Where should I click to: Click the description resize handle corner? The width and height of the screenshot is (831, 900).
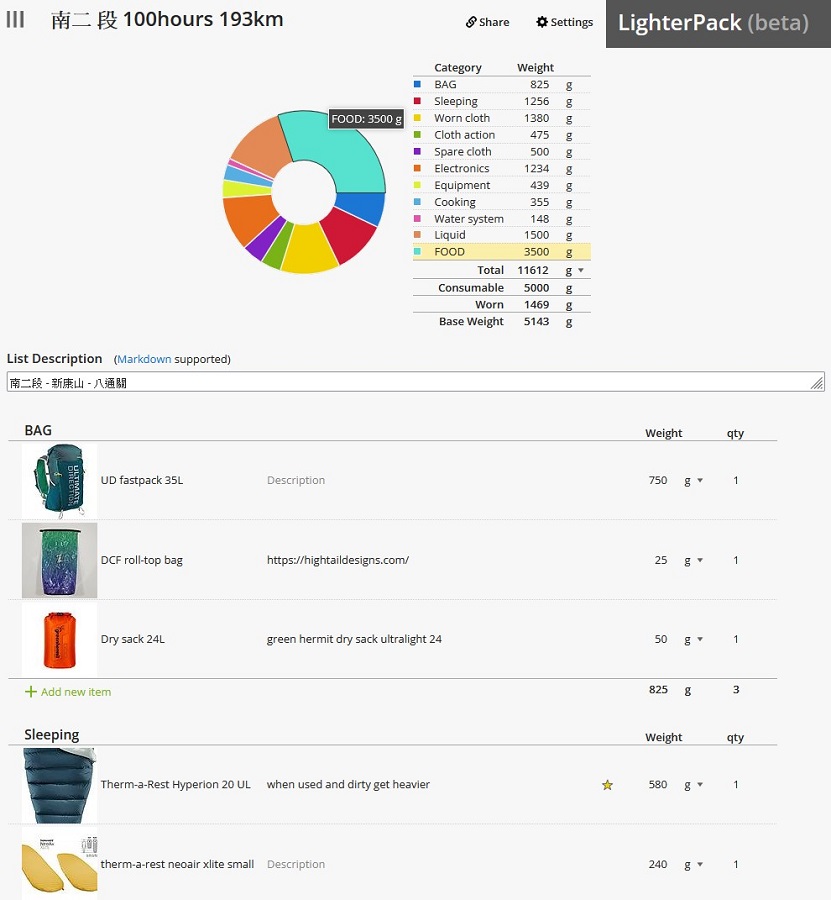click(x=817, y=383)
